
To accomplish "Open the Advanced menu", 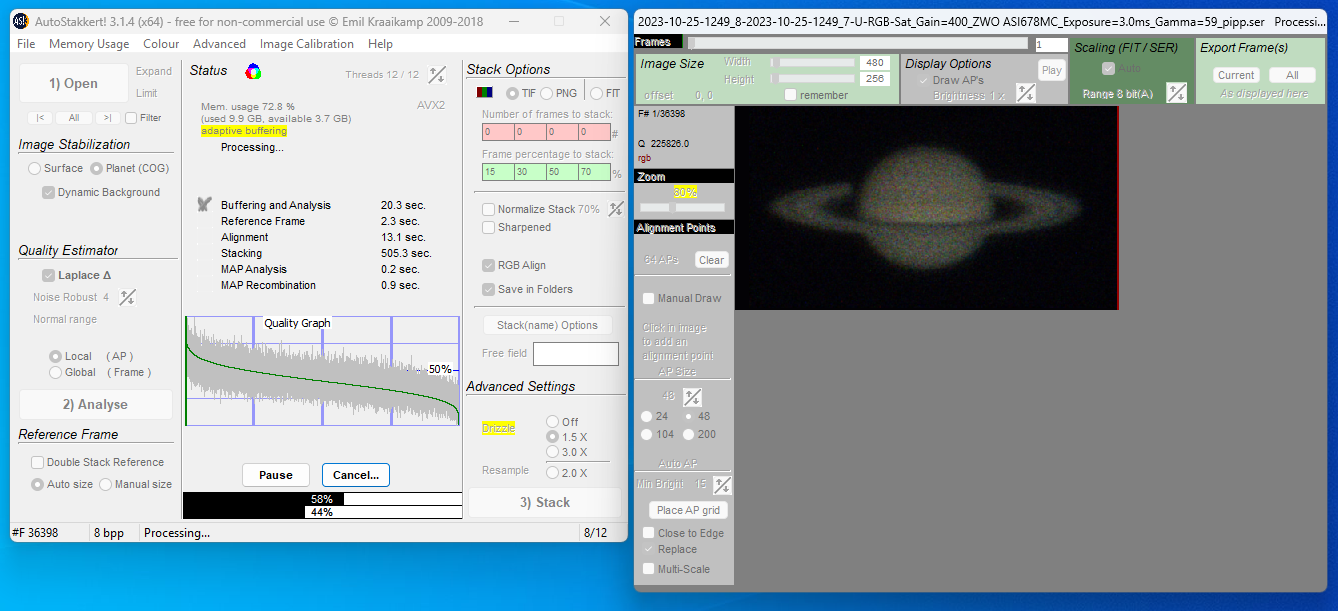I will click(x=219, y=44).
